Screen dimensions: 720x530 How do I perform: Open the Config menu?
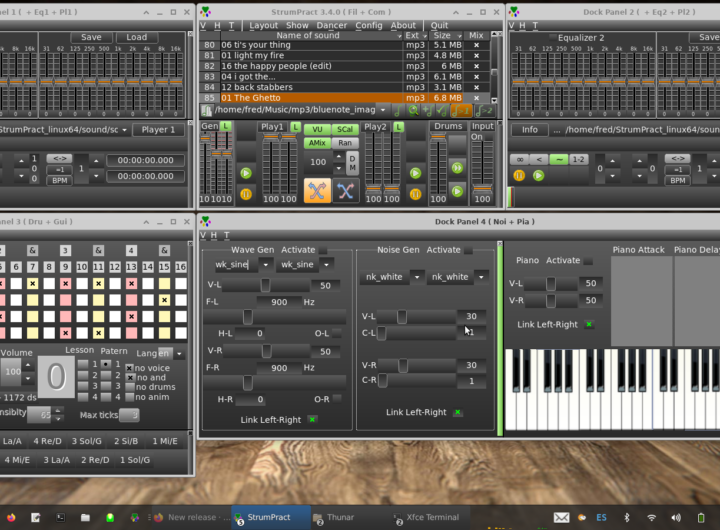(369, 25)
